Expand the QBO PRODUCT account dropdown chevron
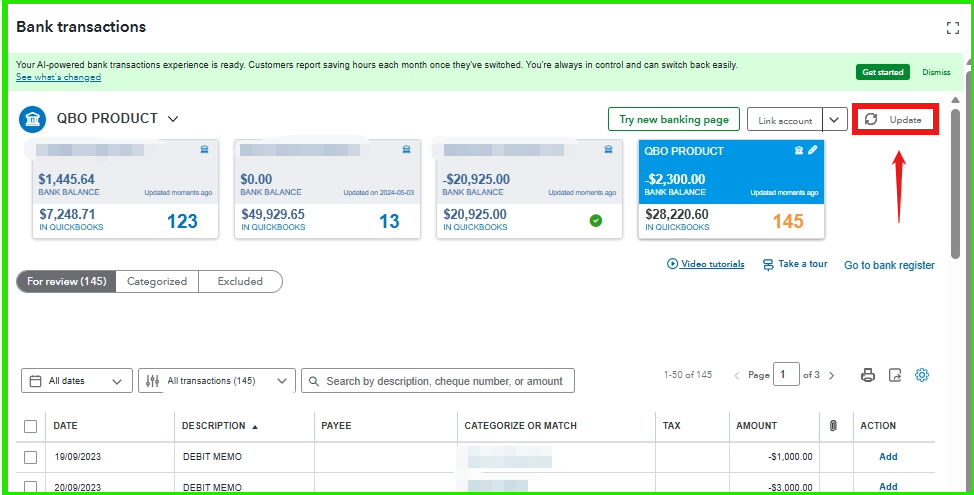 pyautogui.click(x=173, y=119)
